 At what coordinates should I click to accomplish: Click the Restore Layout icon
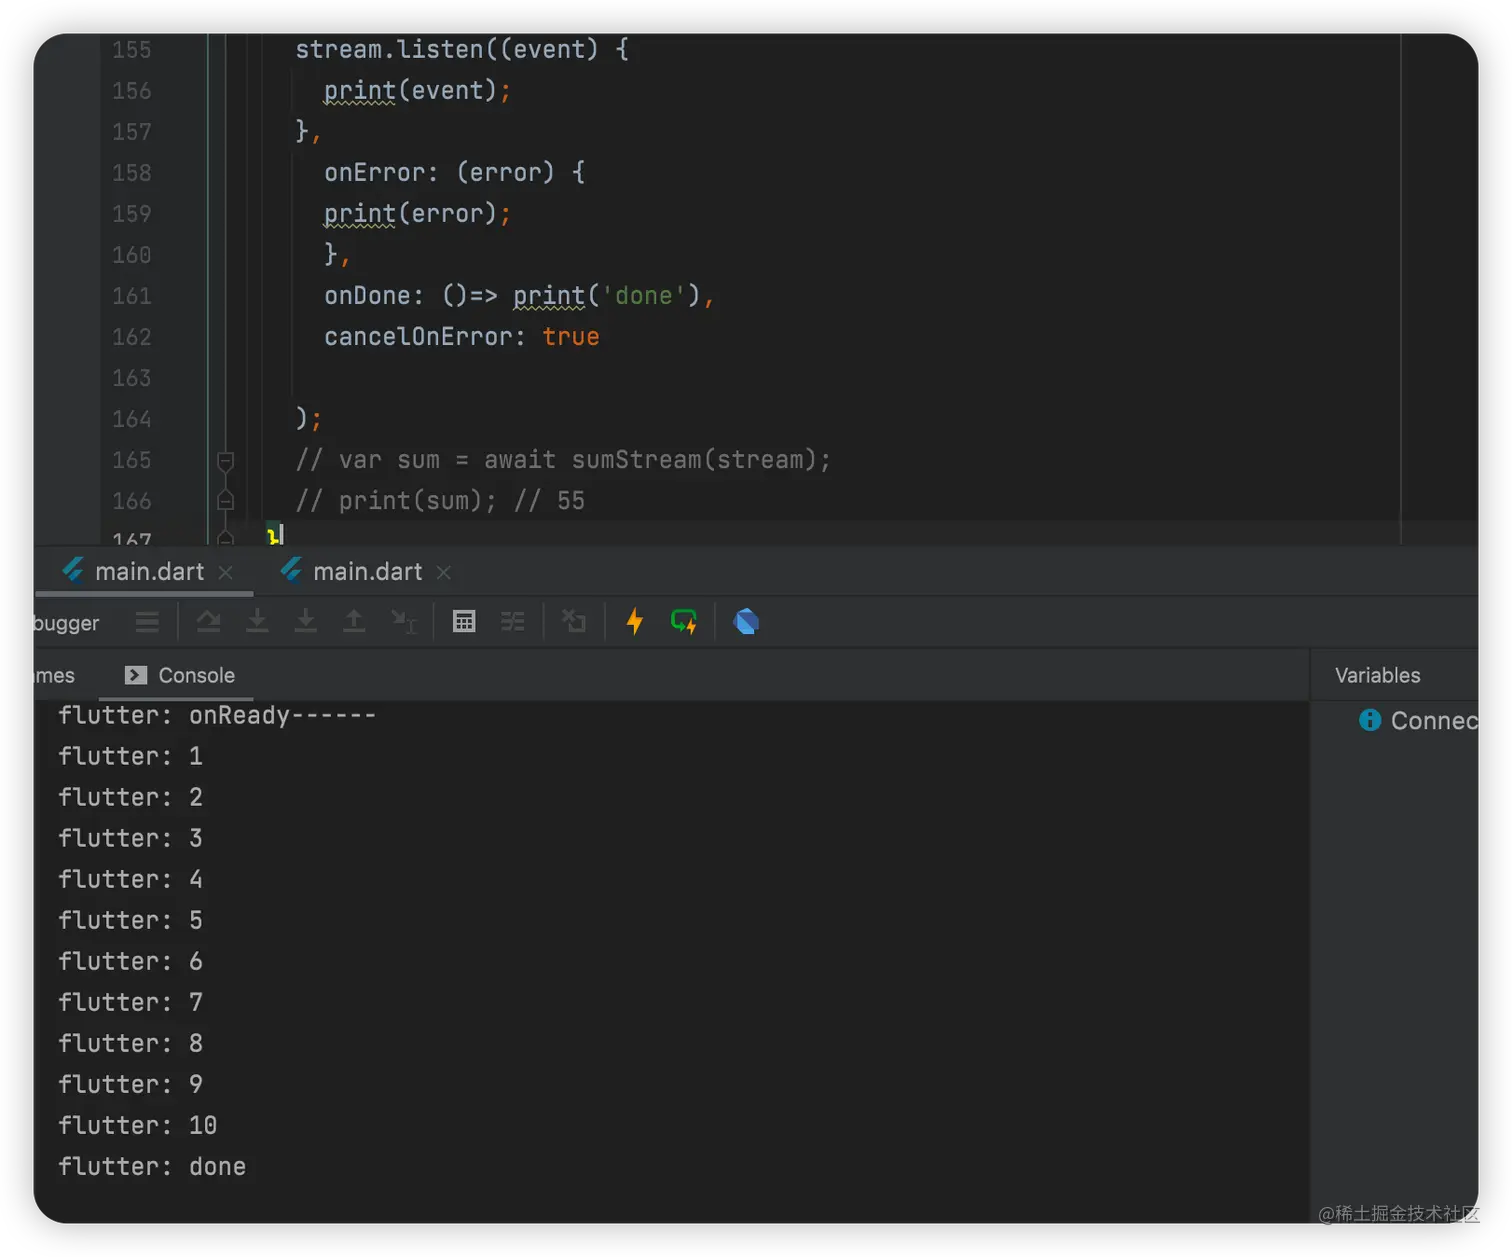pos(574,622)
